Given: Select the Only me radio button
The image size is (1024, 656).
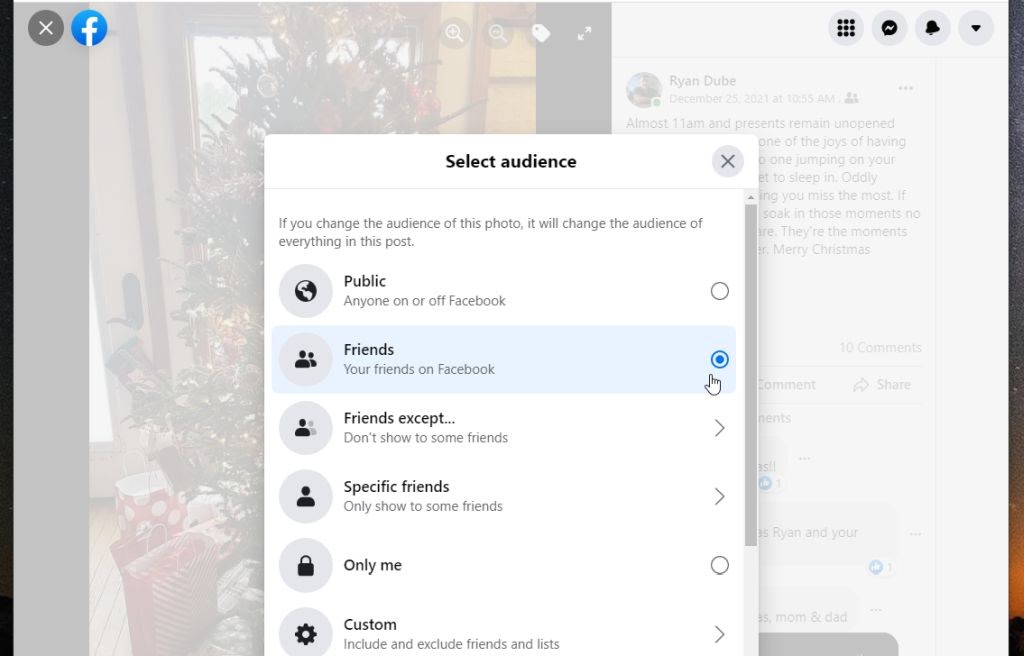Looking at the screenshot, I should coord(720,565).
